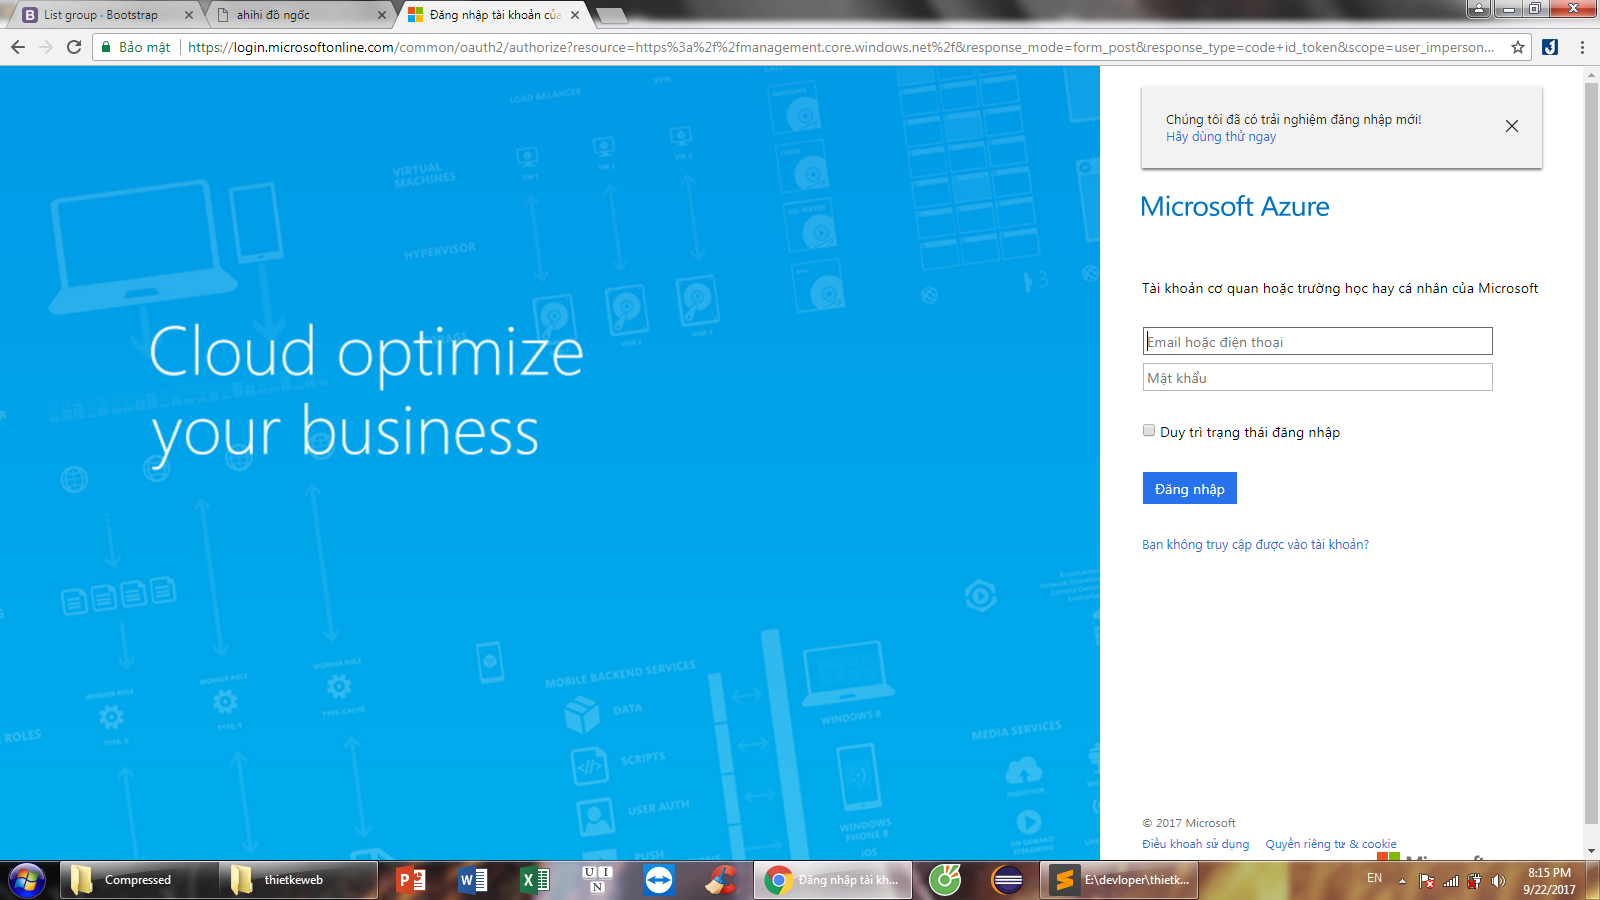Open 'Bạn không truy cập được vào tài khoản?' link
The image size is (1600, 900).
click(1255, 544)
